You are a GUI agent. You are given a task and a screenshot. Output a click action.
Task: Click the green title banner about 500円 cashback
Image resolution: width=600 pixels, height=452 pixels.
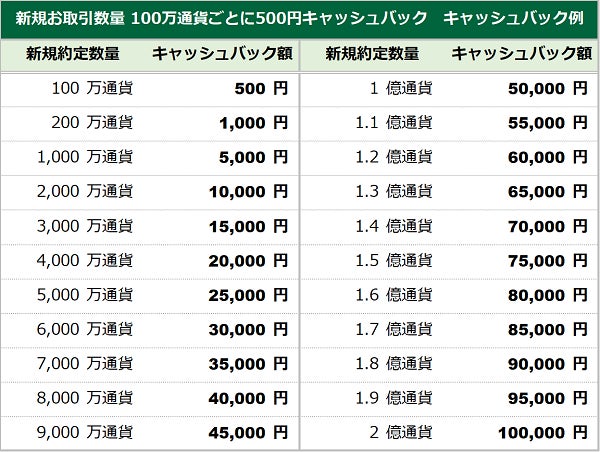coord(300,19)
